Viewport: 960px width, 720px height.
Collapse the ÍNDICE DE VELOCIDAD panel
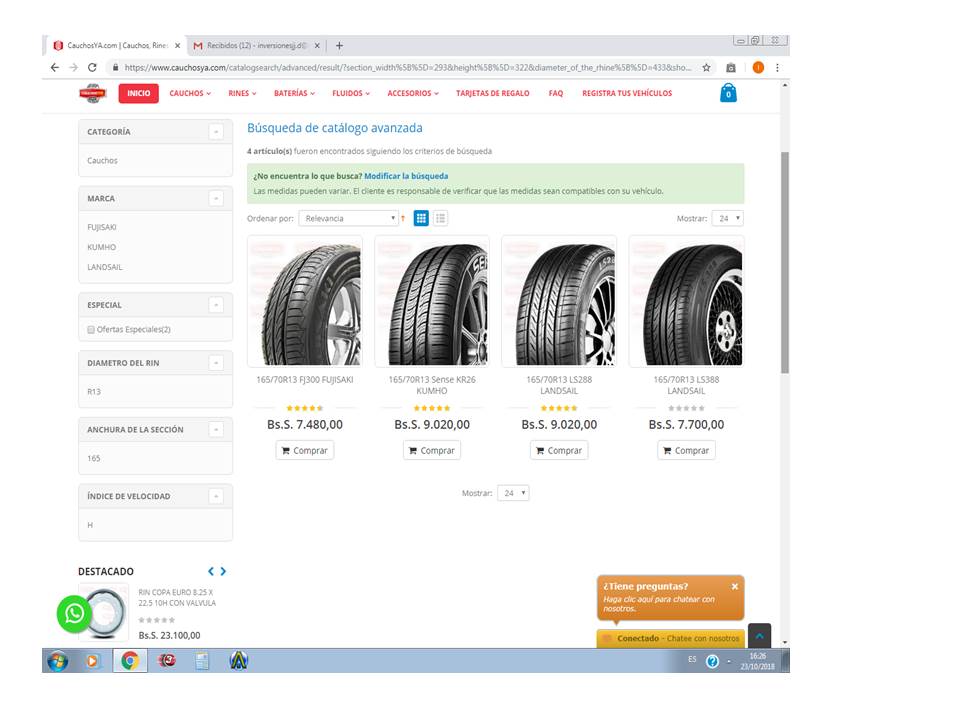[x=216, y=496]
